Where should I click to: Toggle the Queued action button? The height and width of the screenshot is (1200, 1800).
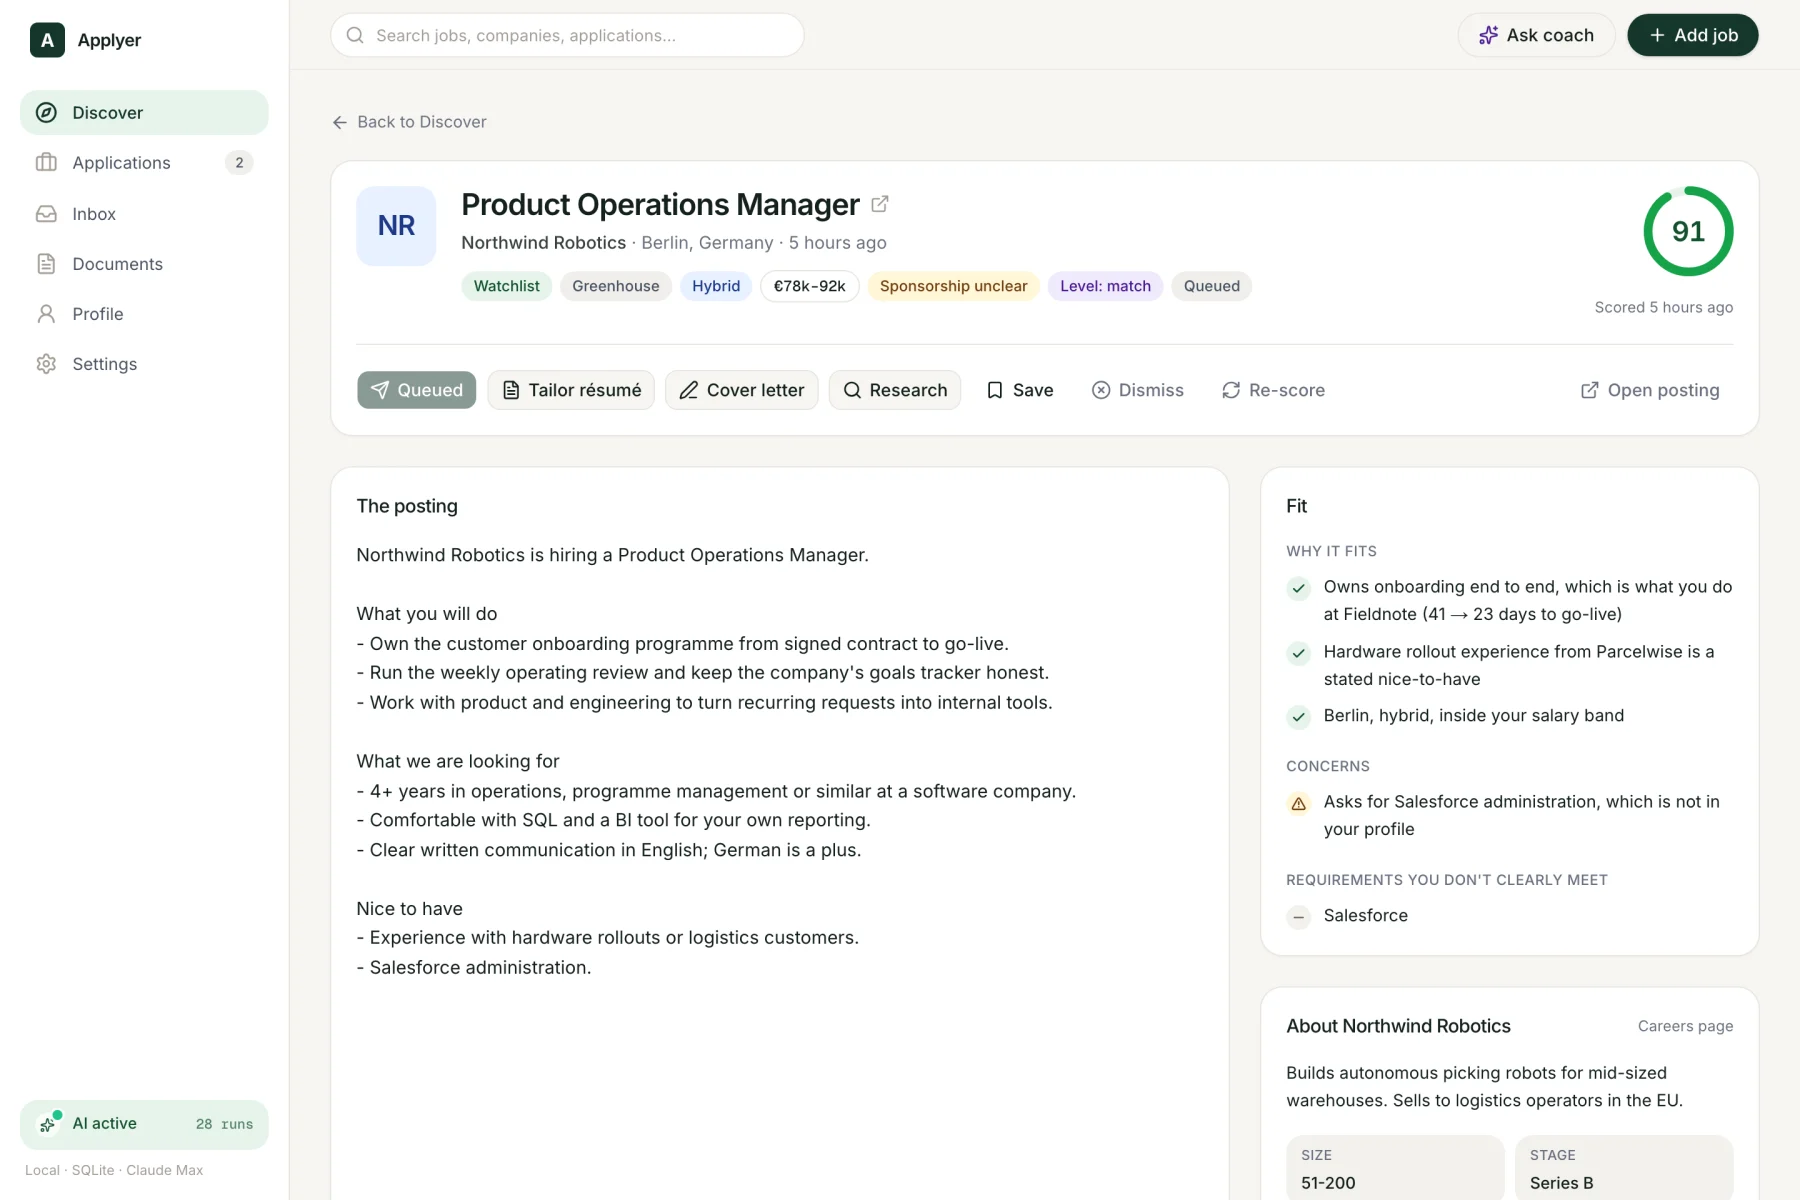[417, 390]
